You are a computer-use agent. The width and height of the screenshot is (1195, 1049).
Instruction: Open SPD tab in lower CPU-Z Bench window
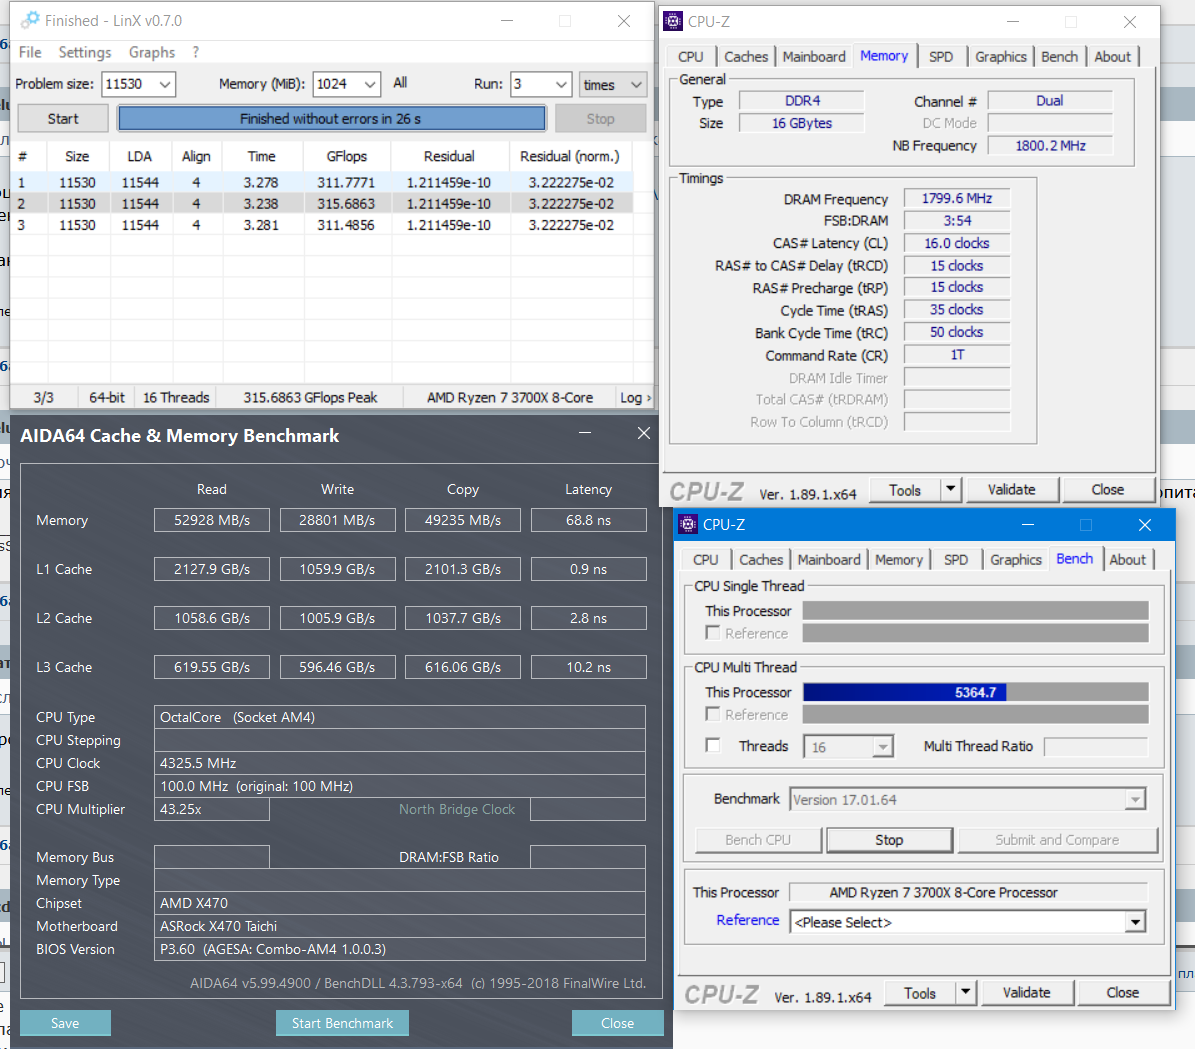pyautogui.click(x=956, y=560)
